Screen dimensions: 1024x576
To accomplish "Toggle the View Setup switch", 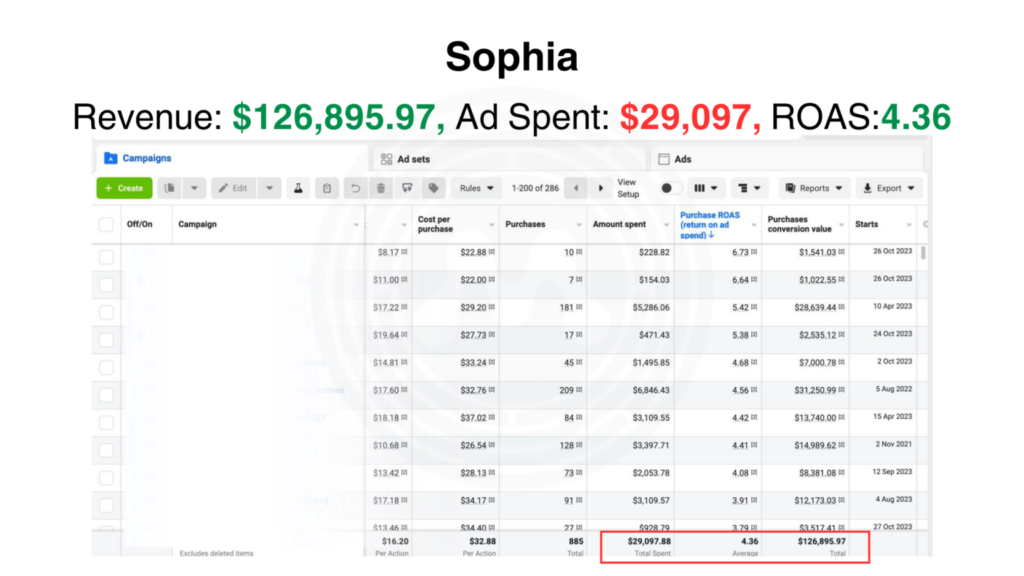I will (x=671, y=188).
